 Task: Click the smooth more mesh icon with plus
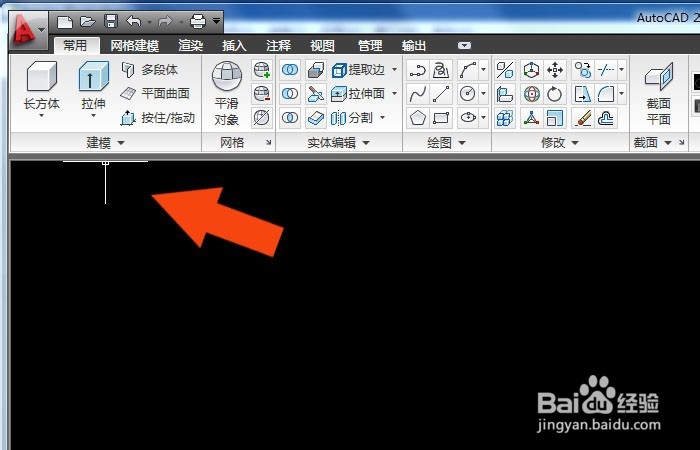click(x=262, y=70)
